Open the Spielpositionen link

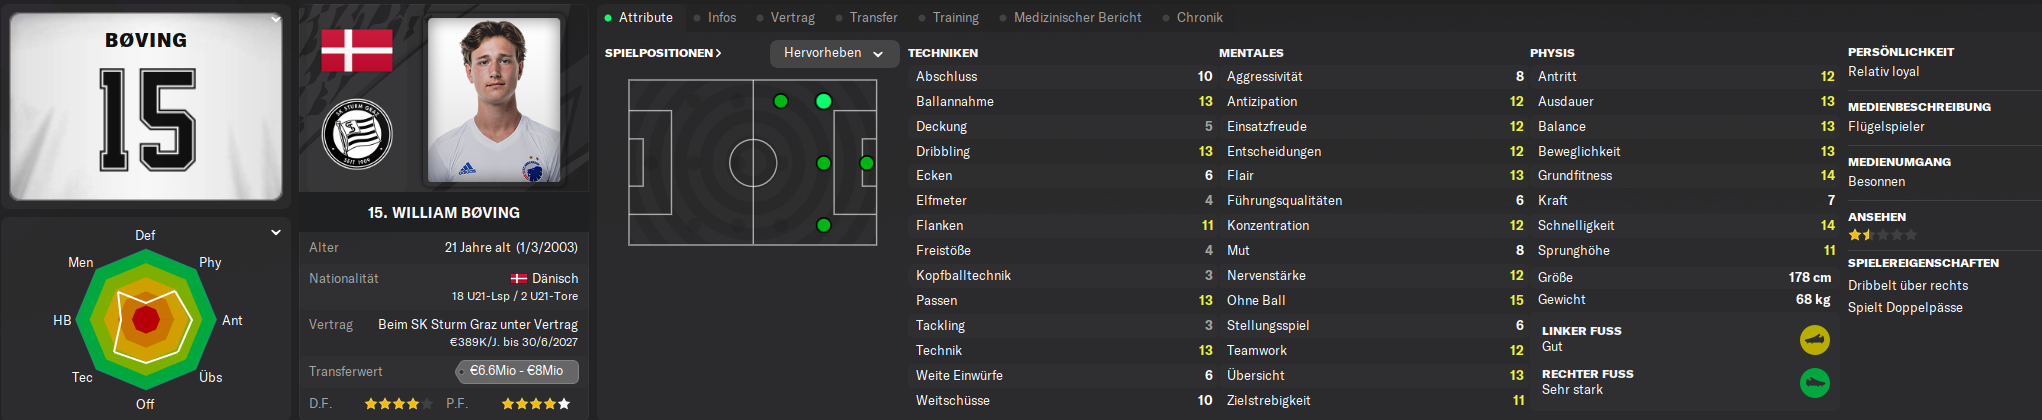click(x=663, y=53)
